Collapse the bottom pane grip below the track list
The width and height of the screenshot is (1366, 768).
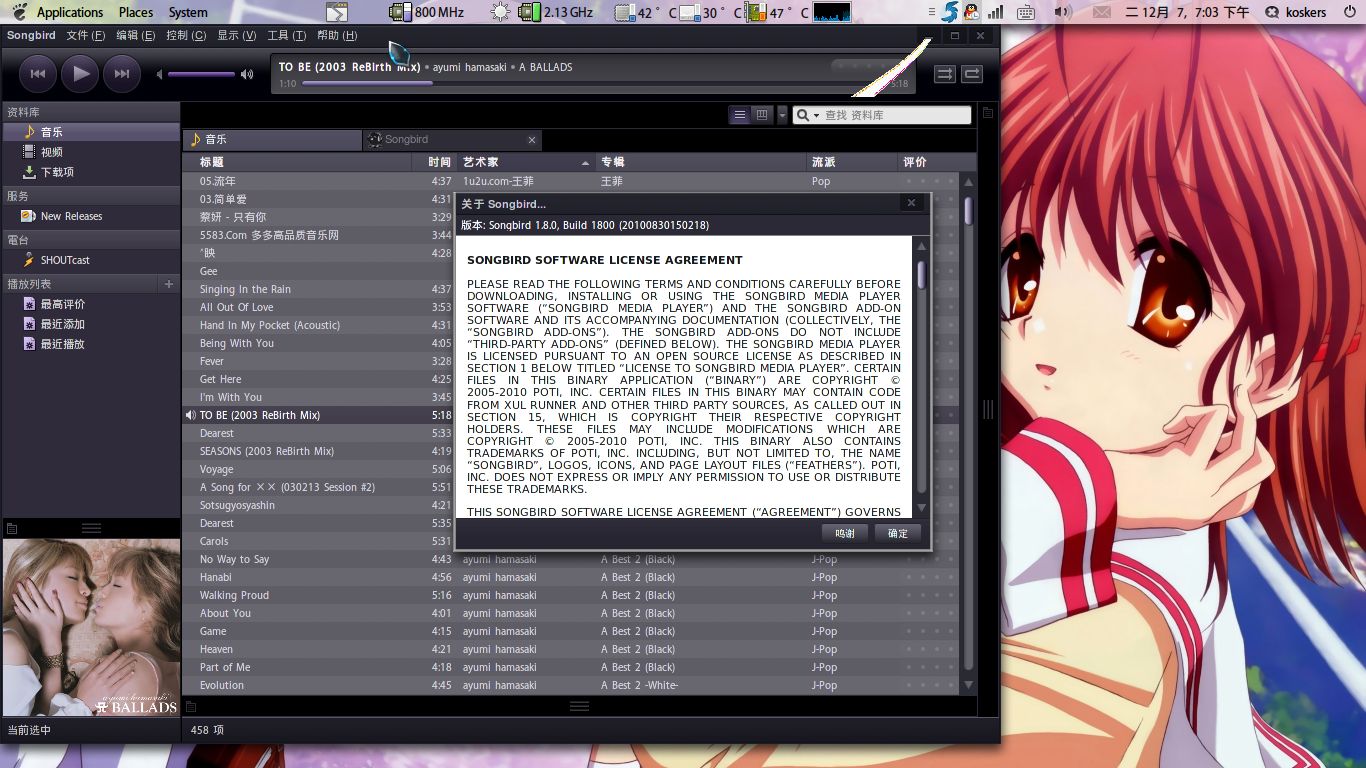579,706
